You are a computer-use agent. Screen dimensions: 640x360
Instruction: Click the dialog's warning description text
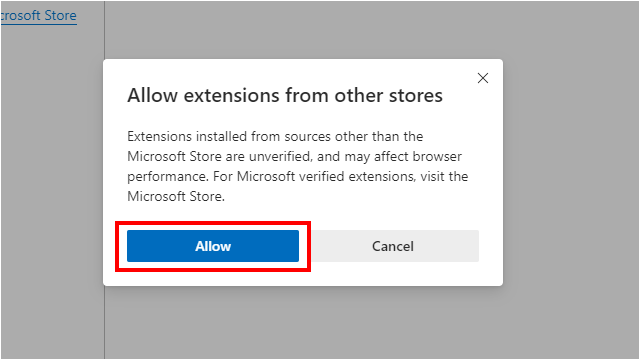[298, 166]
